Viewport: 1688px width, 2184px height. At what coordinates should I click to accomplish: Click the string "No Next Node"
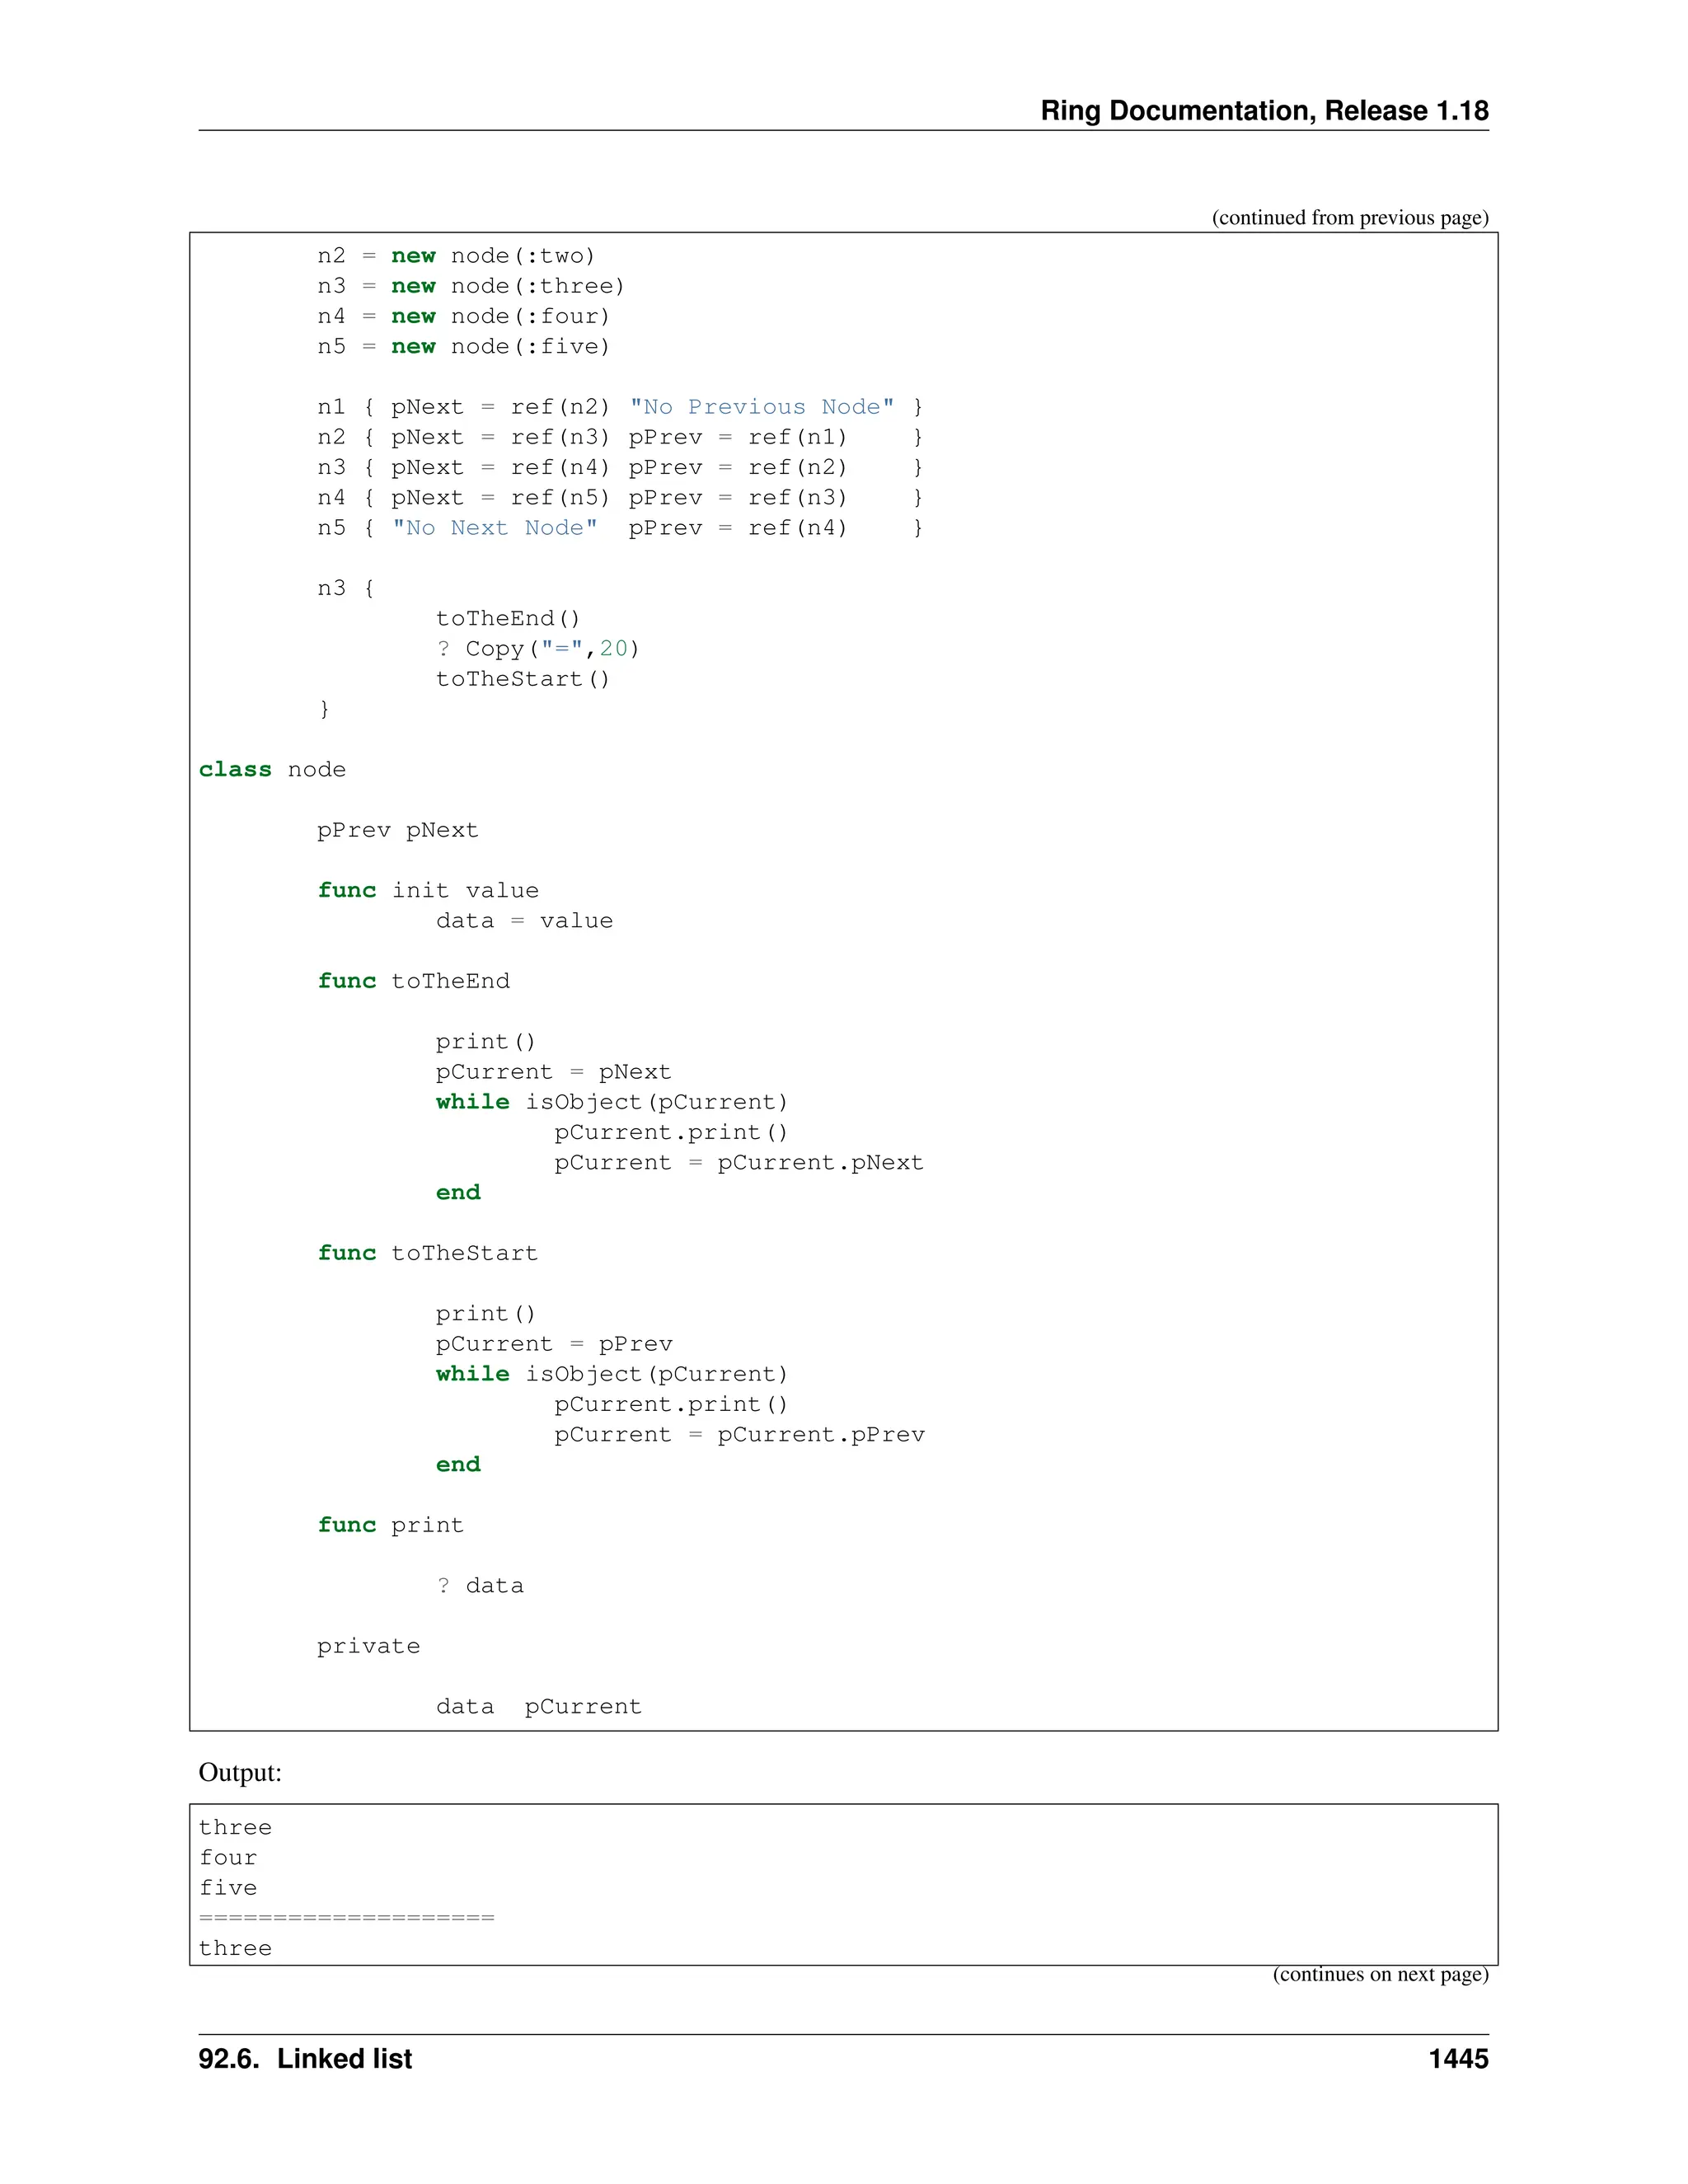click(x=495, y=527)
